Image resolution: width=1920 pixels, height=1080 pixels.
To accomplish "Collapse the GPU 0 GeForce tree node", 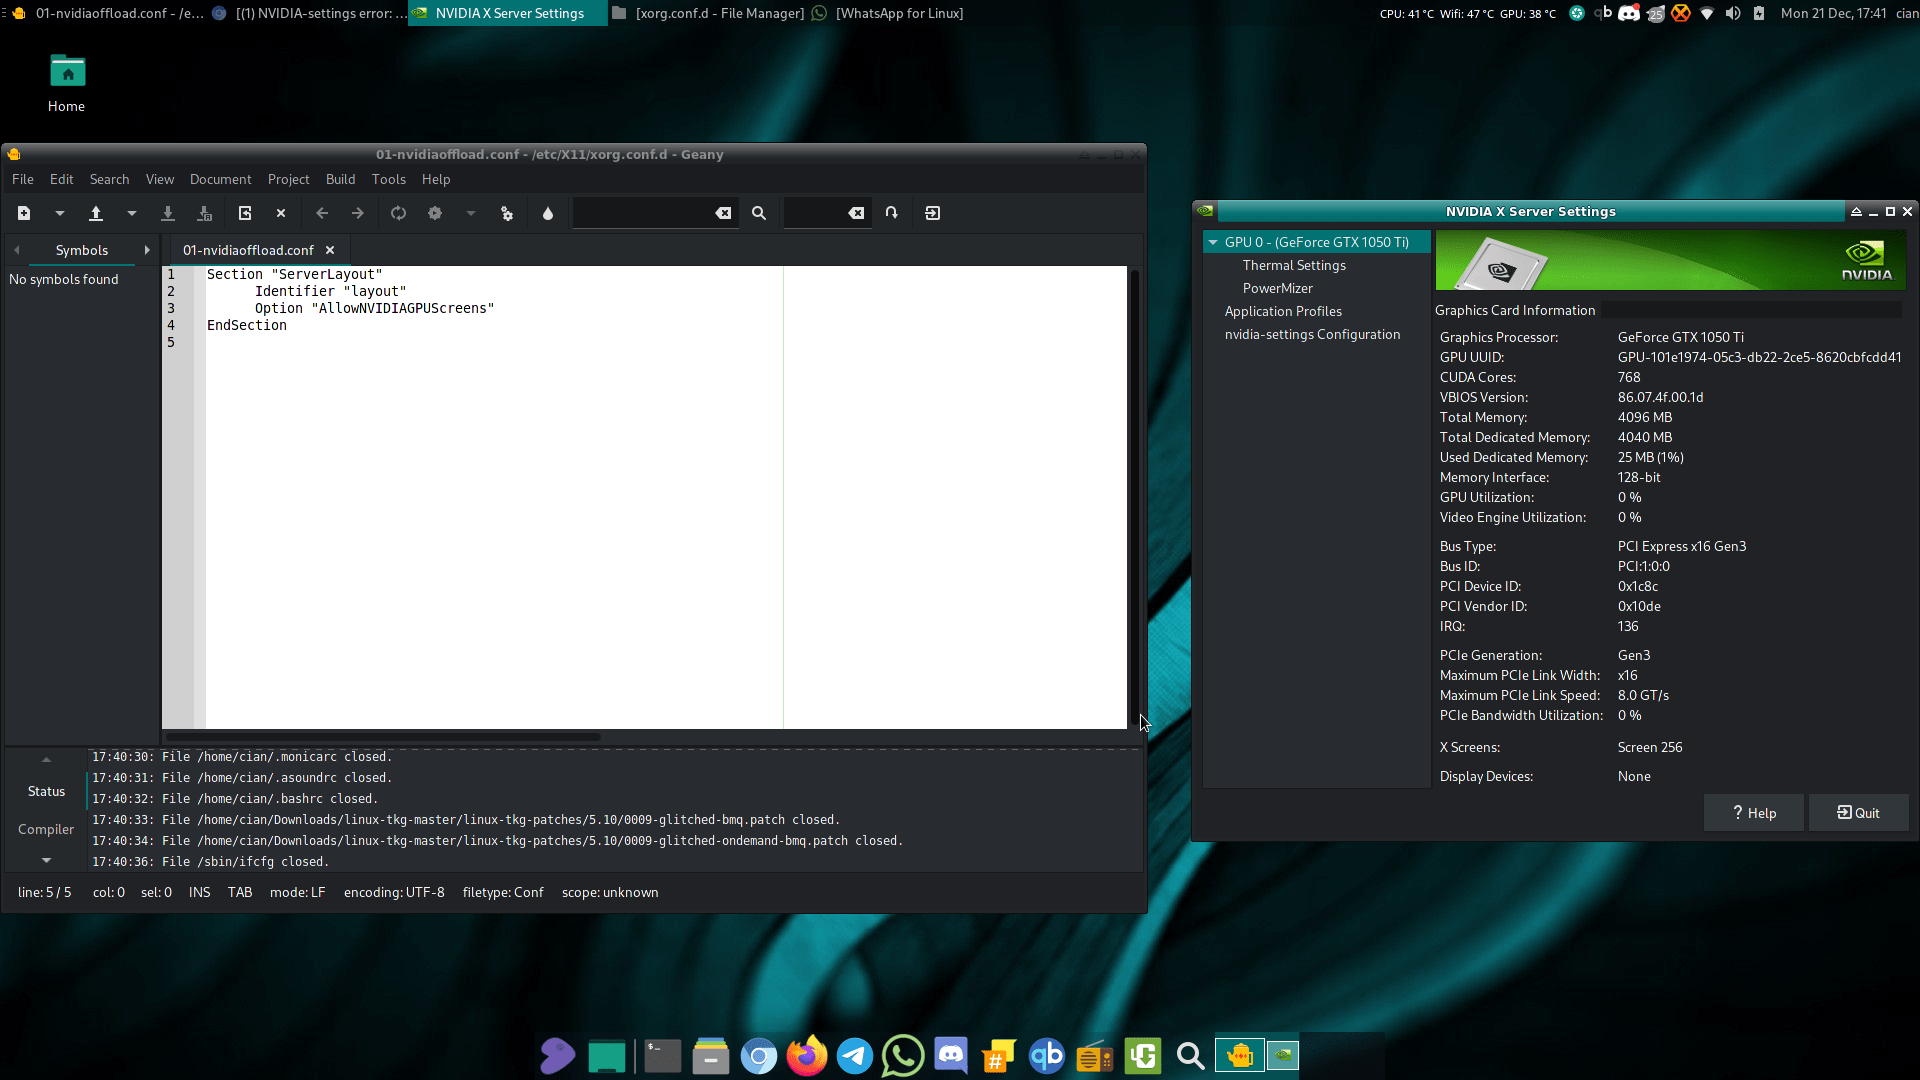I will click(x=1213, y=242).
